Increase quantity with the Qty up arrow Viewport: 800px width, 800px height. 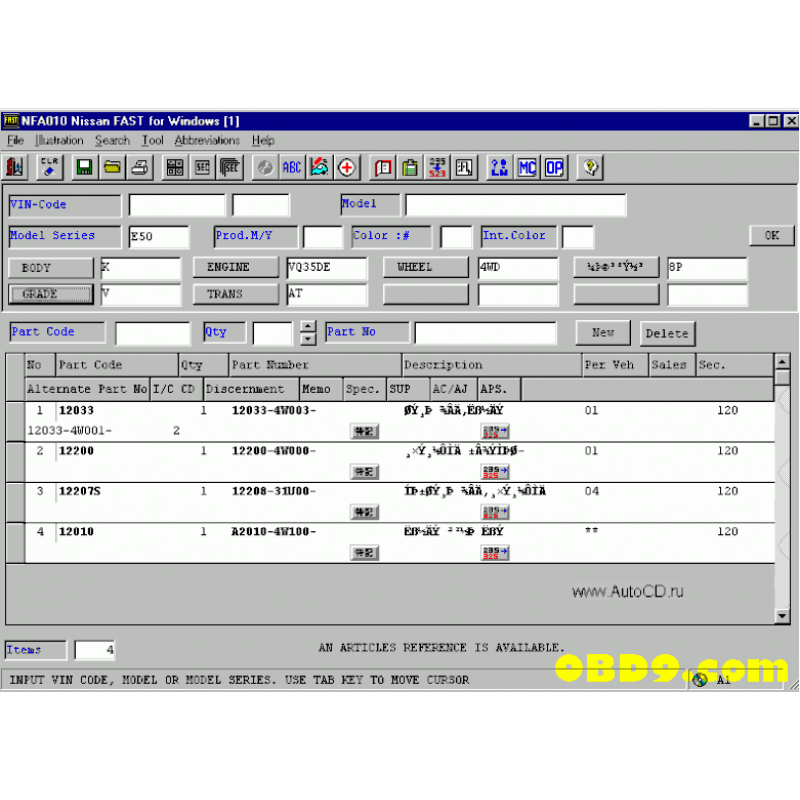(x=308, y=327)
